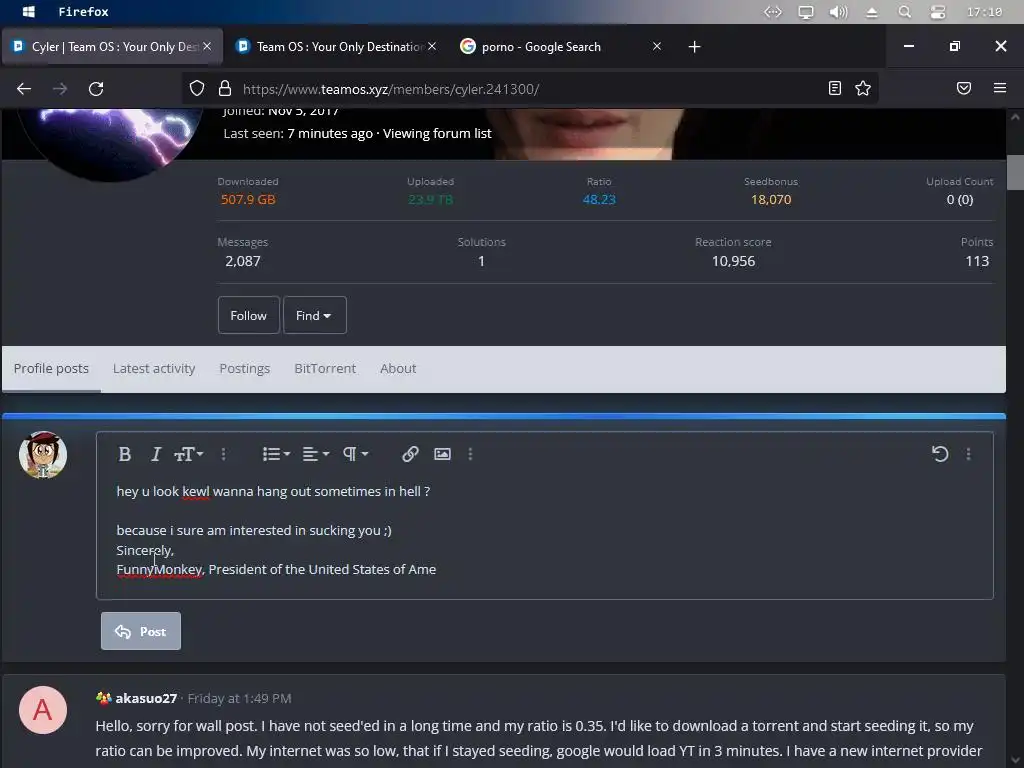Open more insert options after the image icon
Image resolution: width=1024 pixels, height=768 pixels.
[470, 454]
